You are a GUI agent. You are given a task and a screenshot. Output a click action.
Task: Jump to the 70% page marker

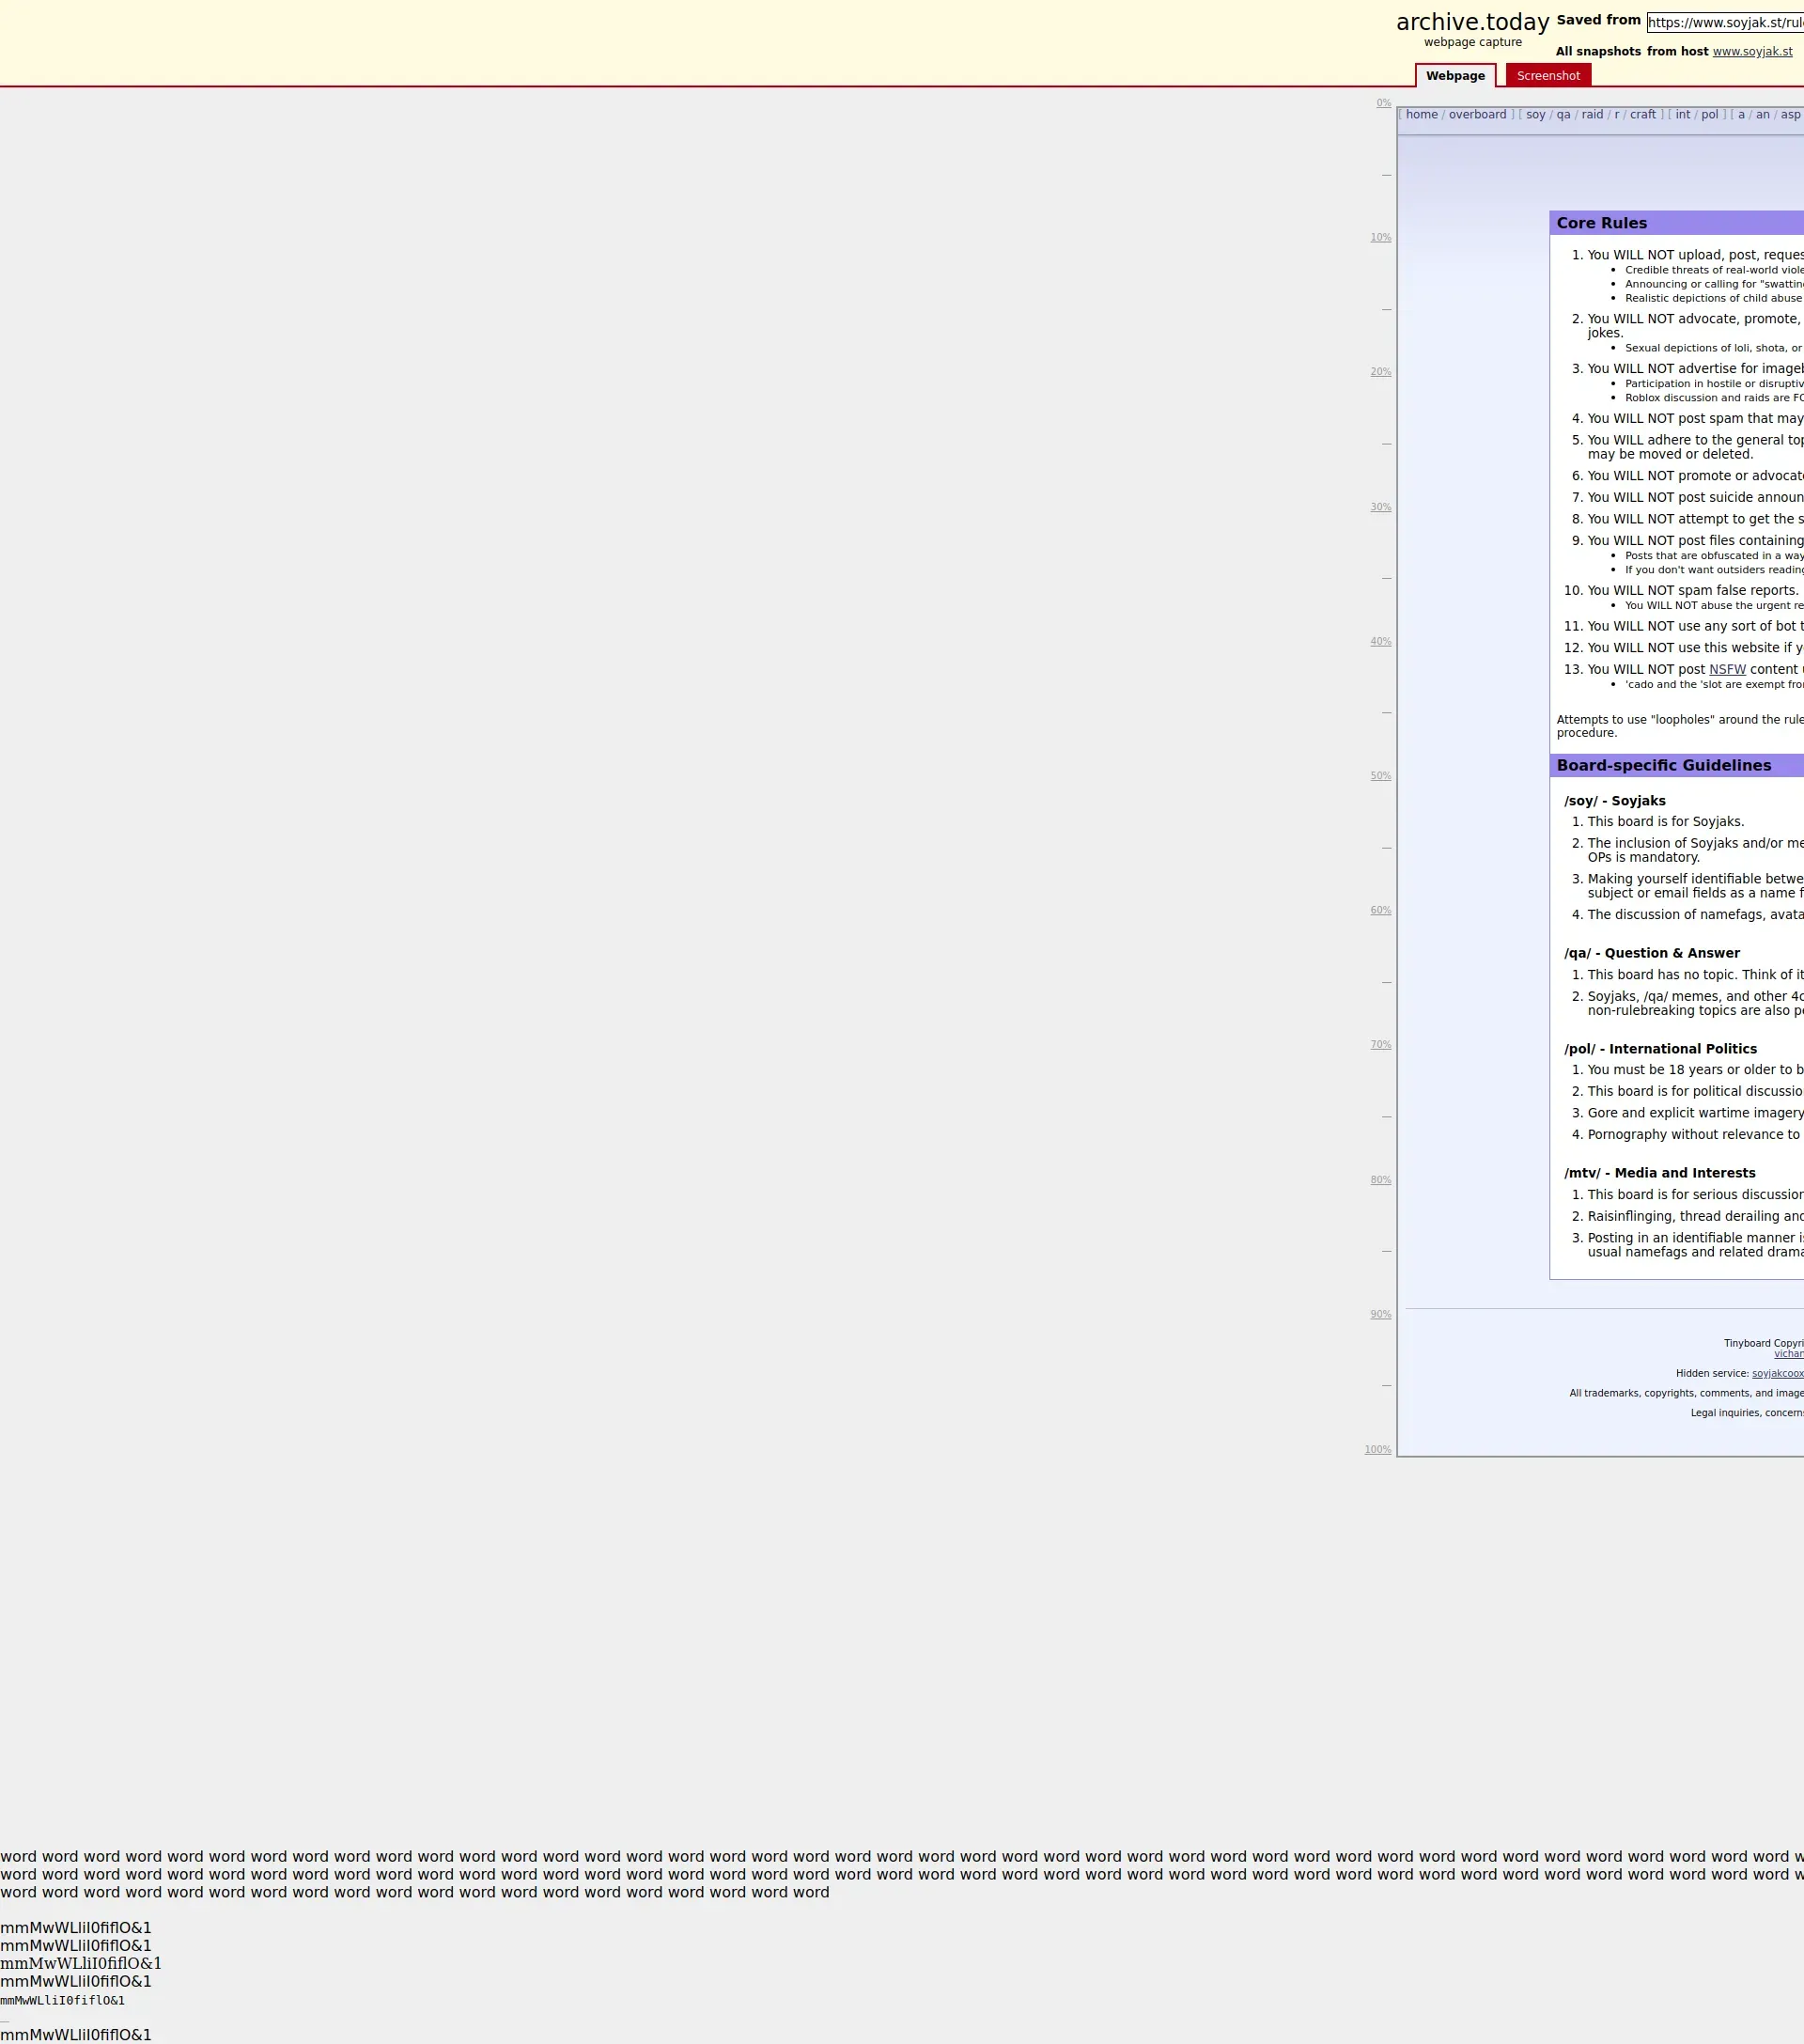tap(1380, 1046)
